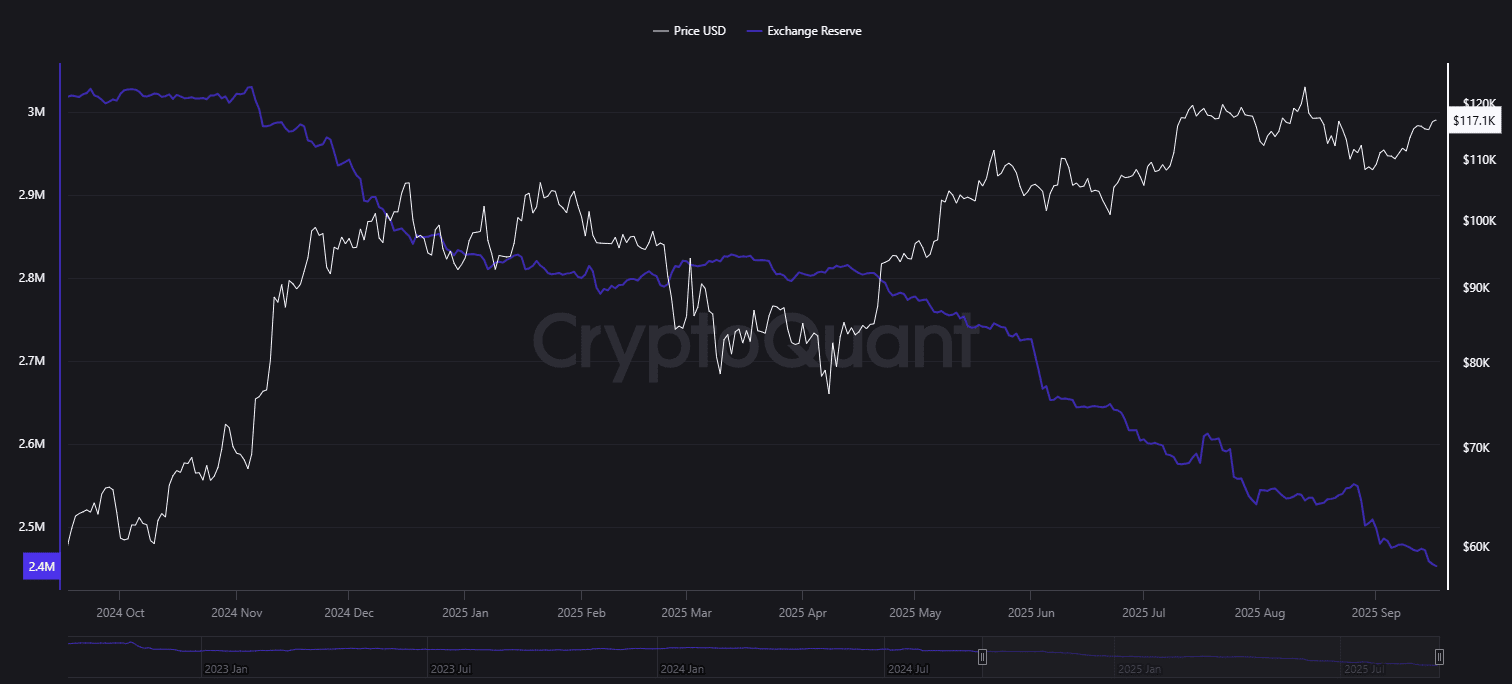Viewport: 1512px width, 684px height.
Task: Click the 2024 Oct x-axis label
Action: point(121,612)
